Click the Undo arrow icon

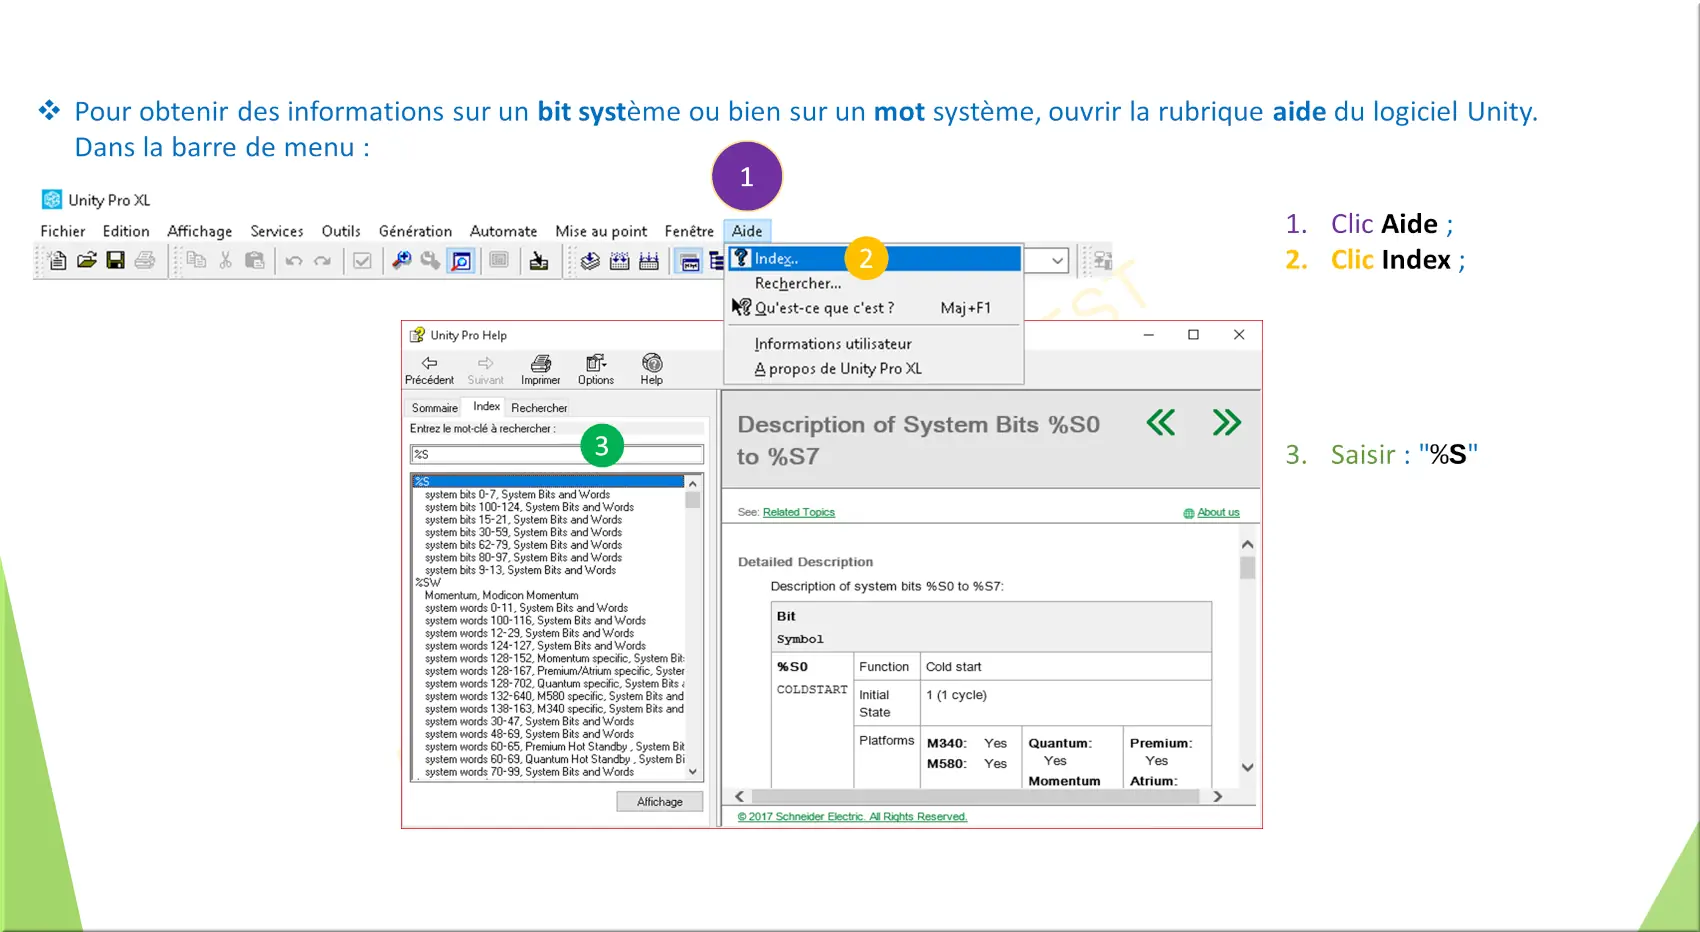pos(294,261)
